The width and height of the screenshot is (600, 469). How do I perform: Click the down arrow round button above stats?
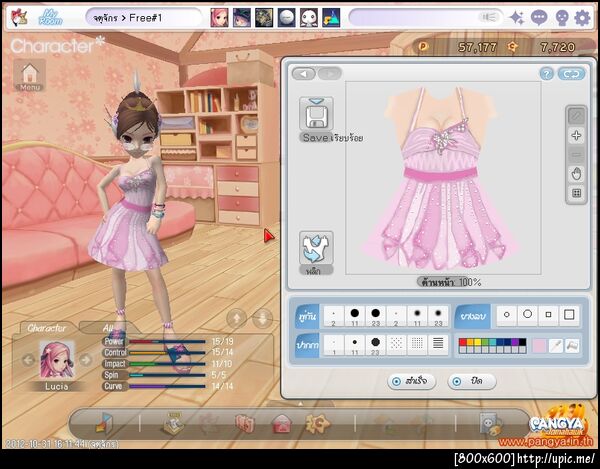click(262, 318)
